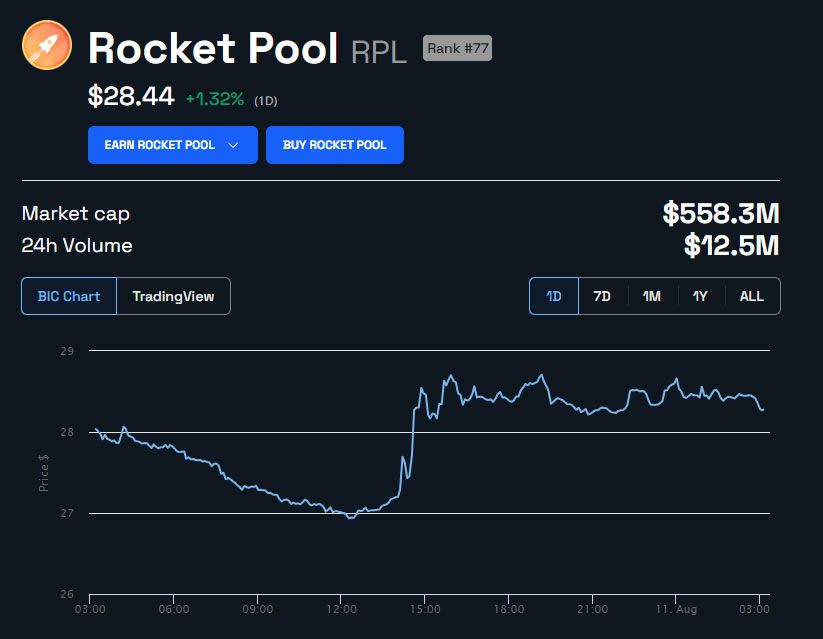Switch to the BIC Chart tab
Screen dimensions: 823x639
pos(69,296)
